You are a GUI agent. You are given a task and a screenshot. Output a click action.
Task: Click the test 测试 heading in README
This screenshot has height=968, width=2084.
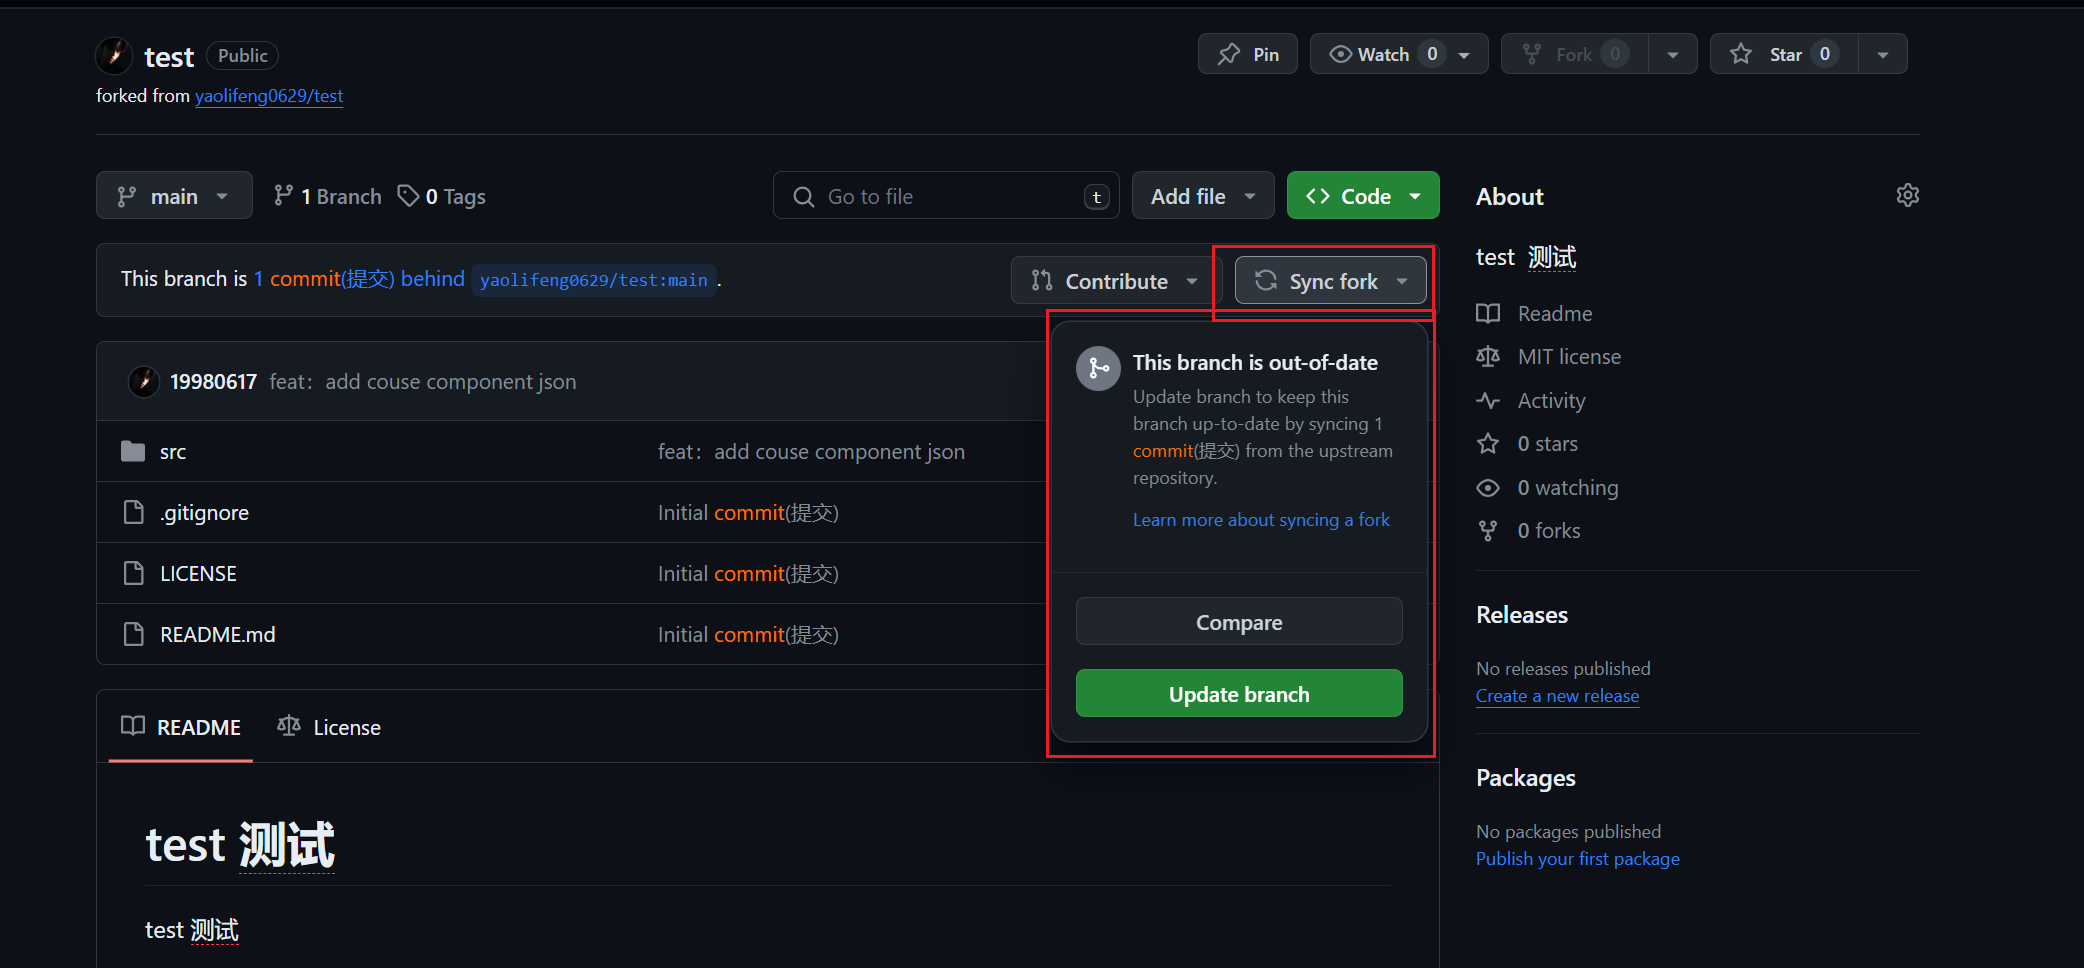click(240, 845)
